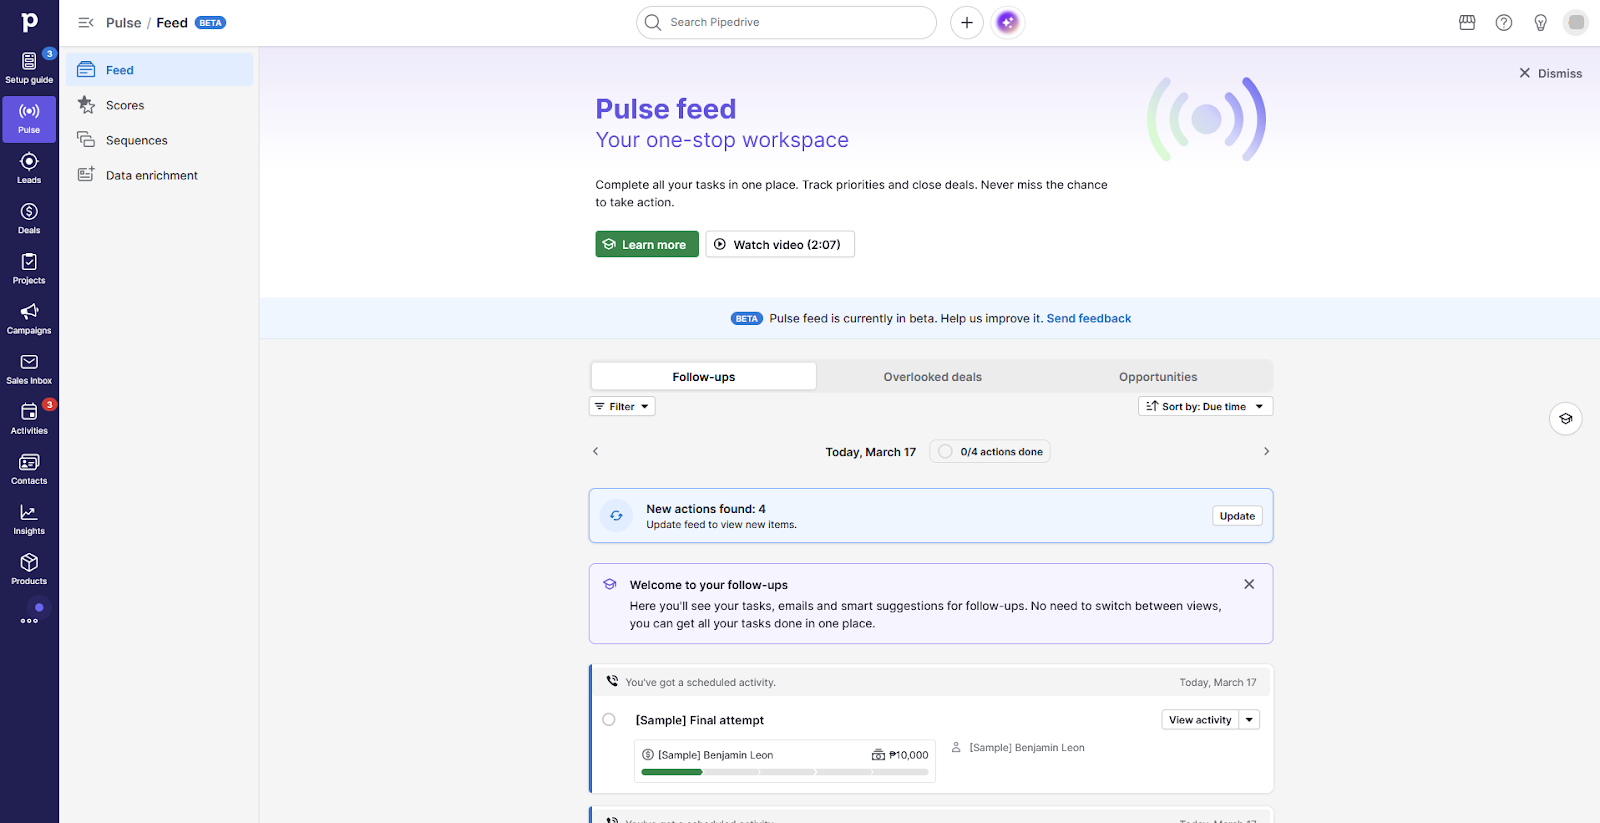The height and width of the screenshot is (823, 1600).
Task: Click in the Search Pipedrive field
Action: coord(786,22)
